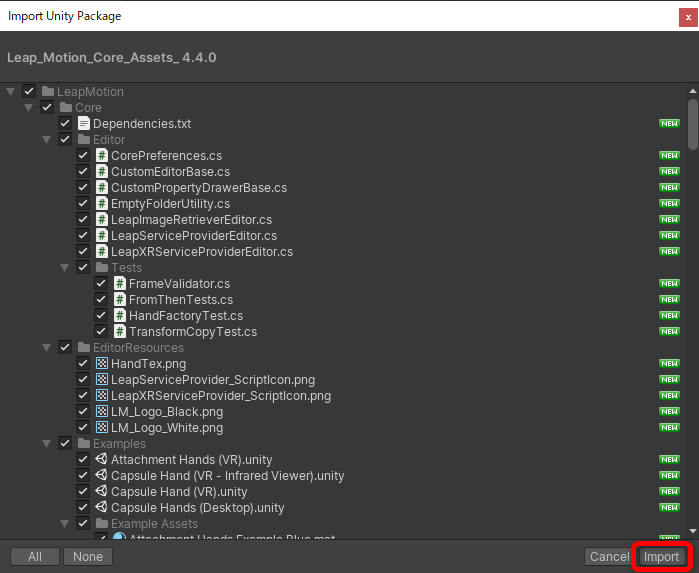Toggle the Capsule Hand (VR - Infrared Viewer).unity checkbox
The width and height of the screenshot is (699, 573).
pos(83,475)
